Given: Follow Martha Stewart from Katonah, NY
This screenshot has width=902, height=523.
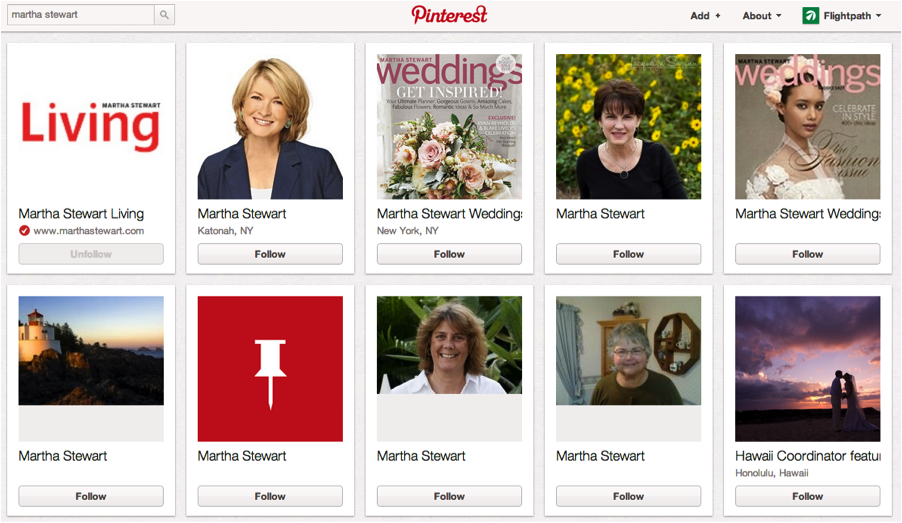Looking at the screenshot, I should (x=270, y=254).
